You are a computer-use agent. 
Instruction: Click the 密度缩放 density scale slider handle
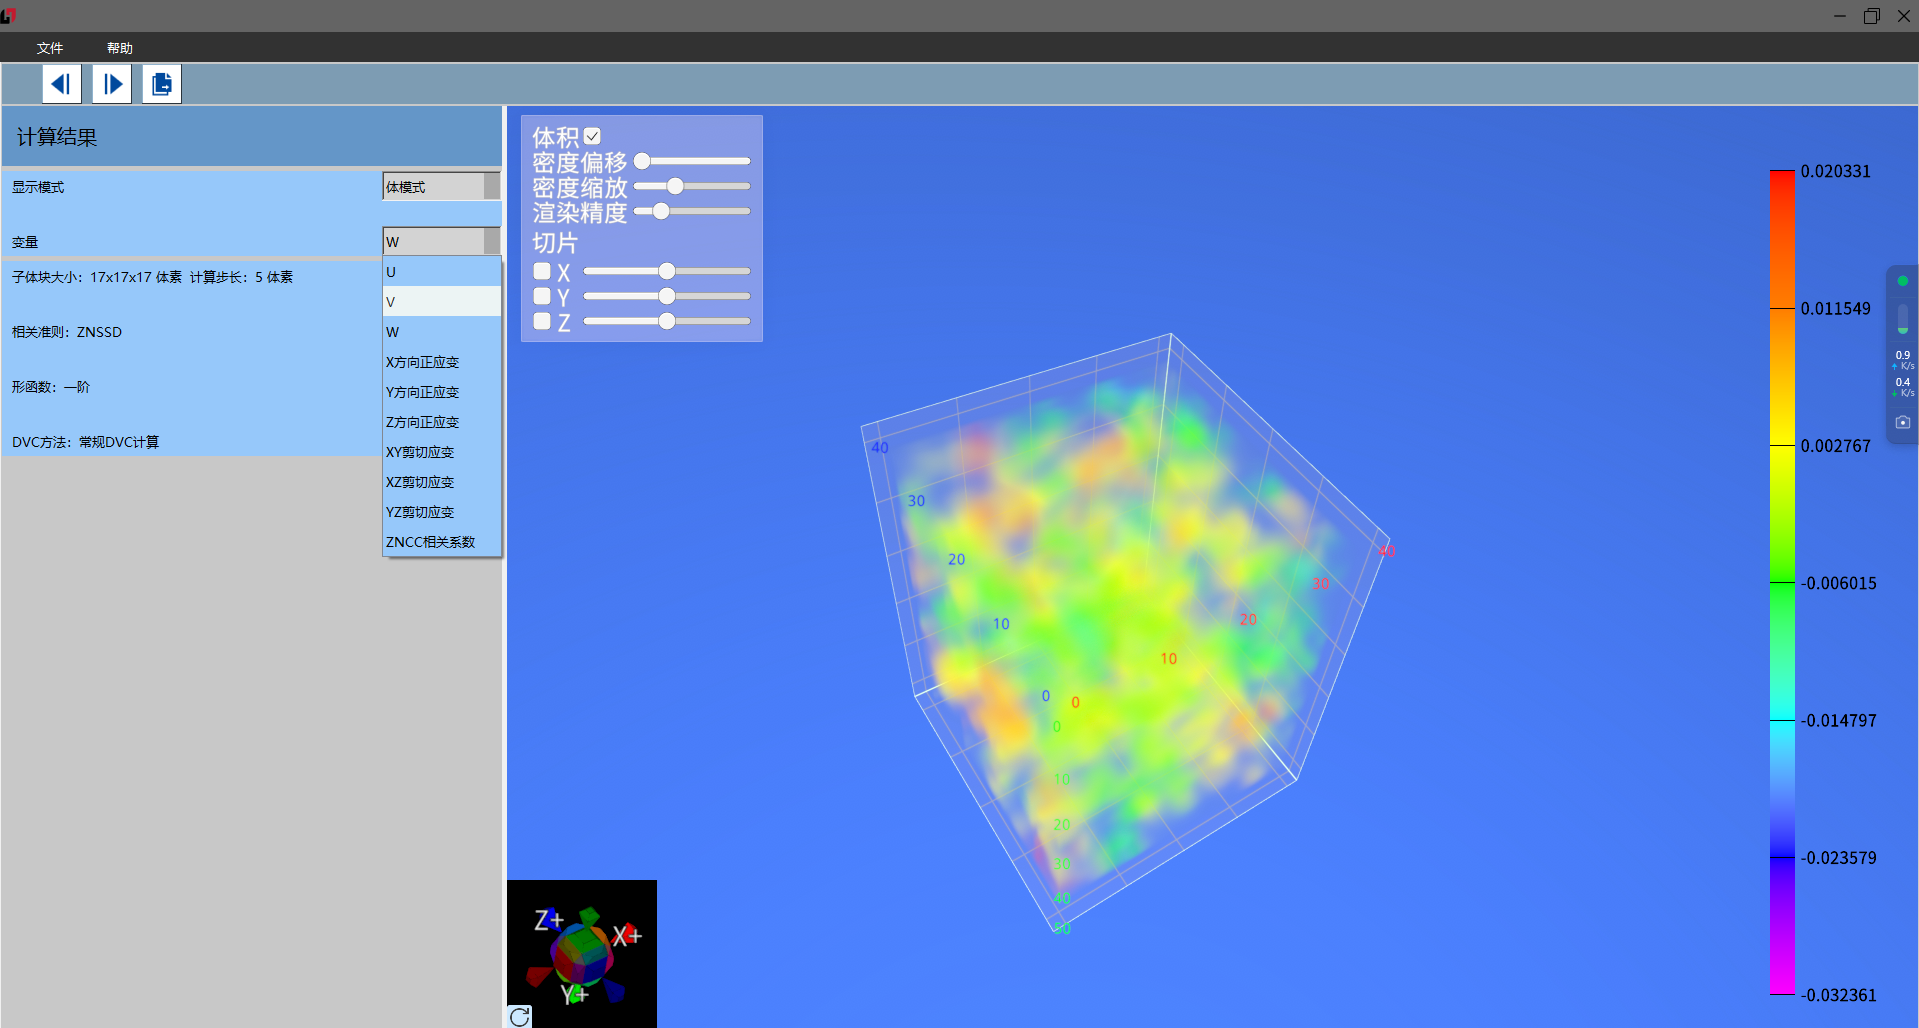(675, 186)
